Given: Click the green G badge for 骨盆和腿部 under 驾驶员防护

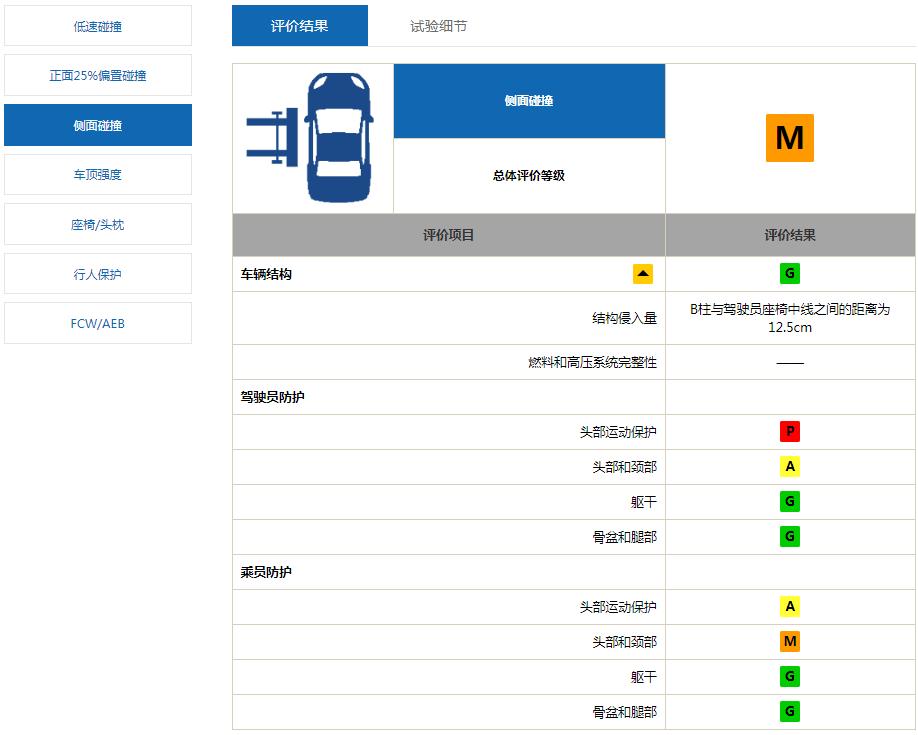Looking at the screenshot, I should (790, 536).
